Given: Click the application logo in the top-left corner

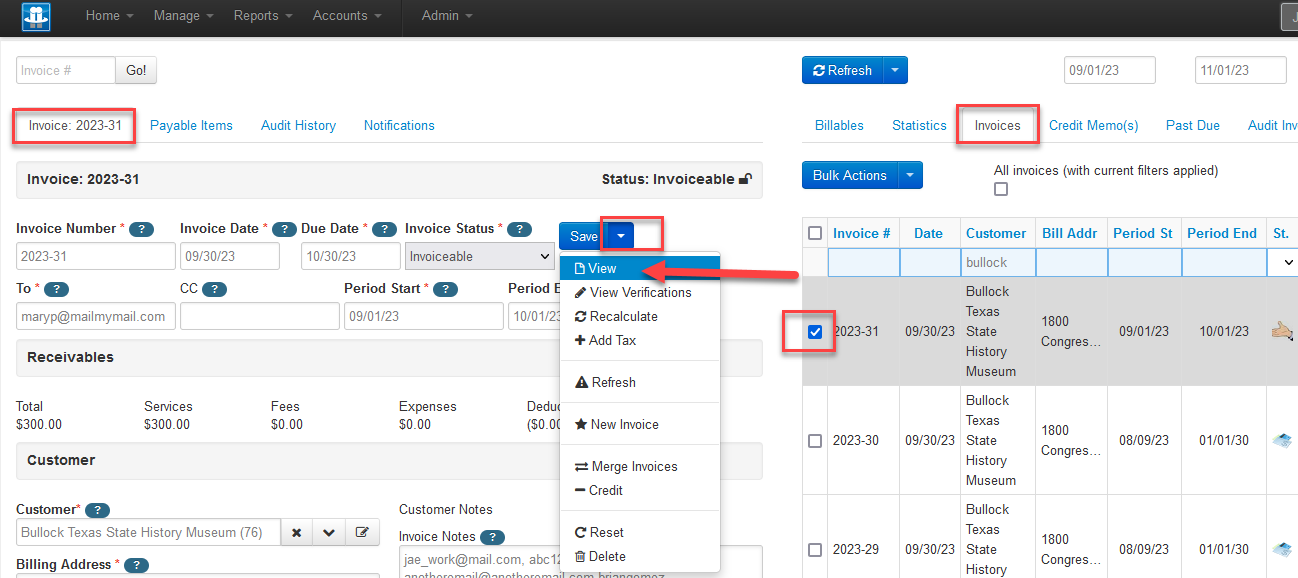Looking at the screenshot, I should [x=36, y=16].
